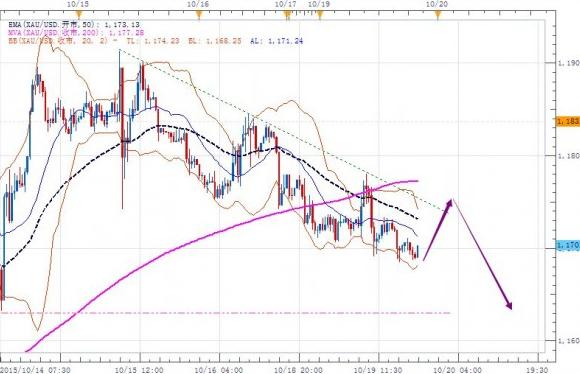Click the 2015/10/14 07:30 time label
Screen dimensions: 580x374
pyautogui.click(x=35, y=370)
